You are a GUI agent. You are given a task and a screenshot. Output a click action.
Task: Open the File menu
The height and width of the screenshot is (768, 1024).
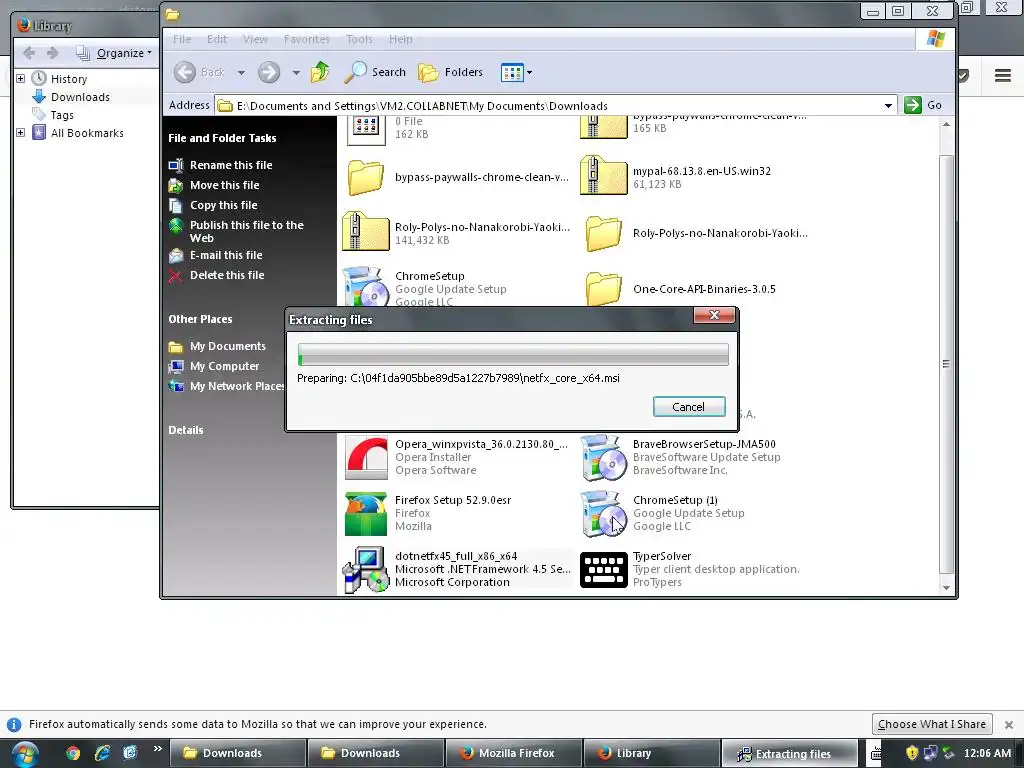pos(182,39)
